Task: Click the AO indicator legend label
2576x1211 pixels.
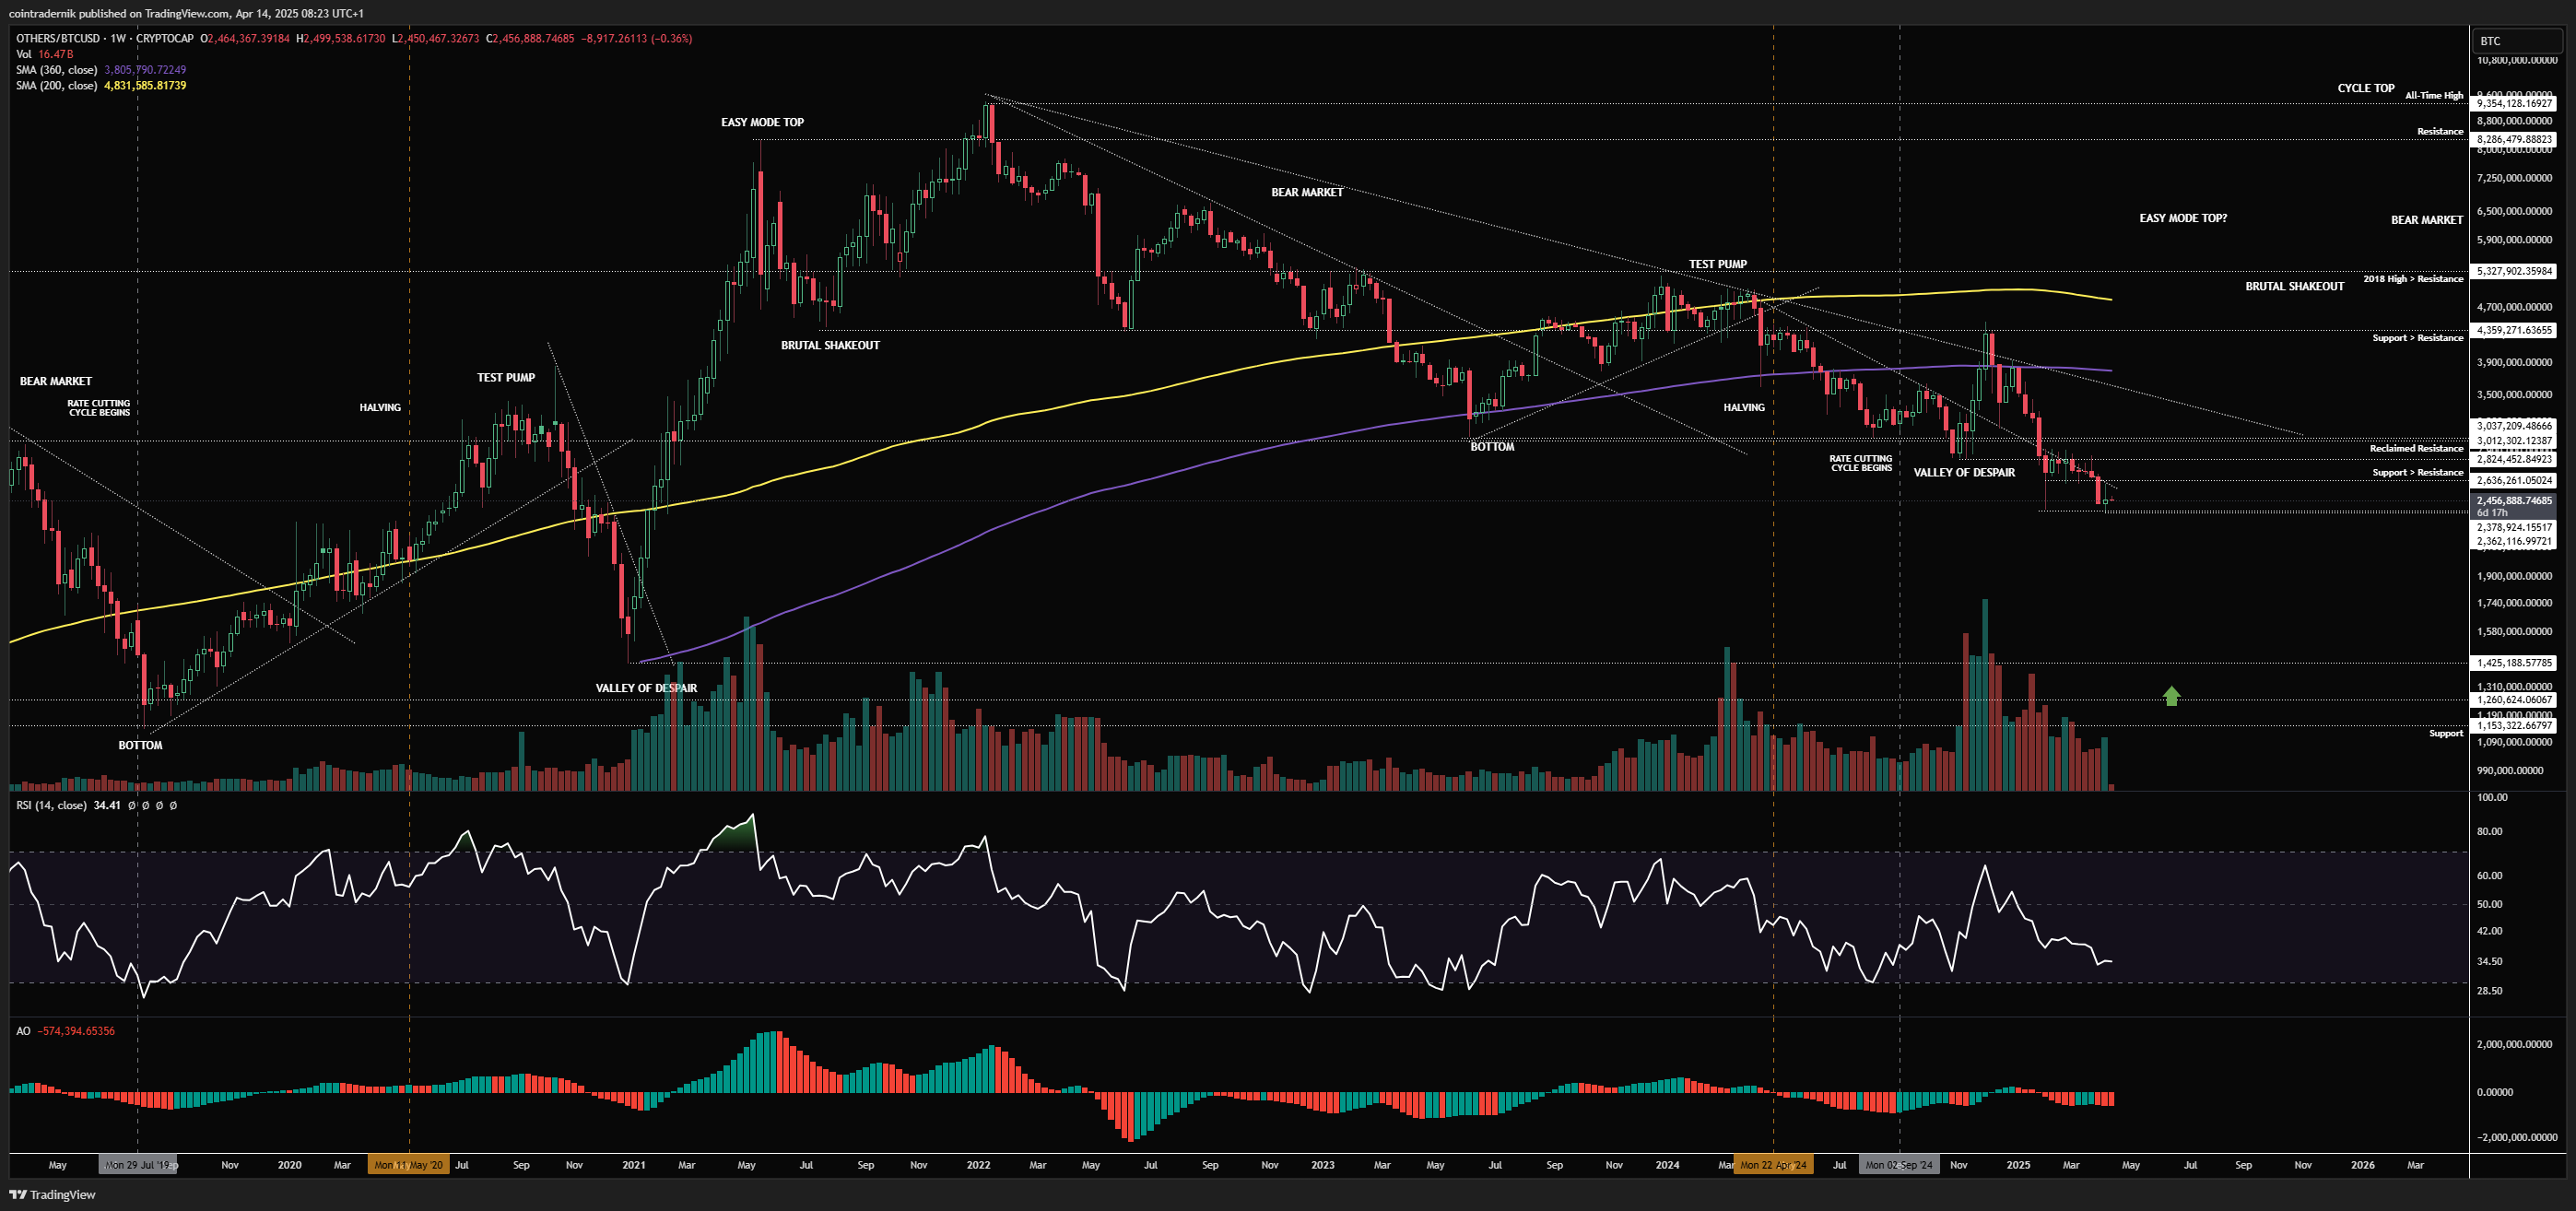Action: coord(23,1031)
